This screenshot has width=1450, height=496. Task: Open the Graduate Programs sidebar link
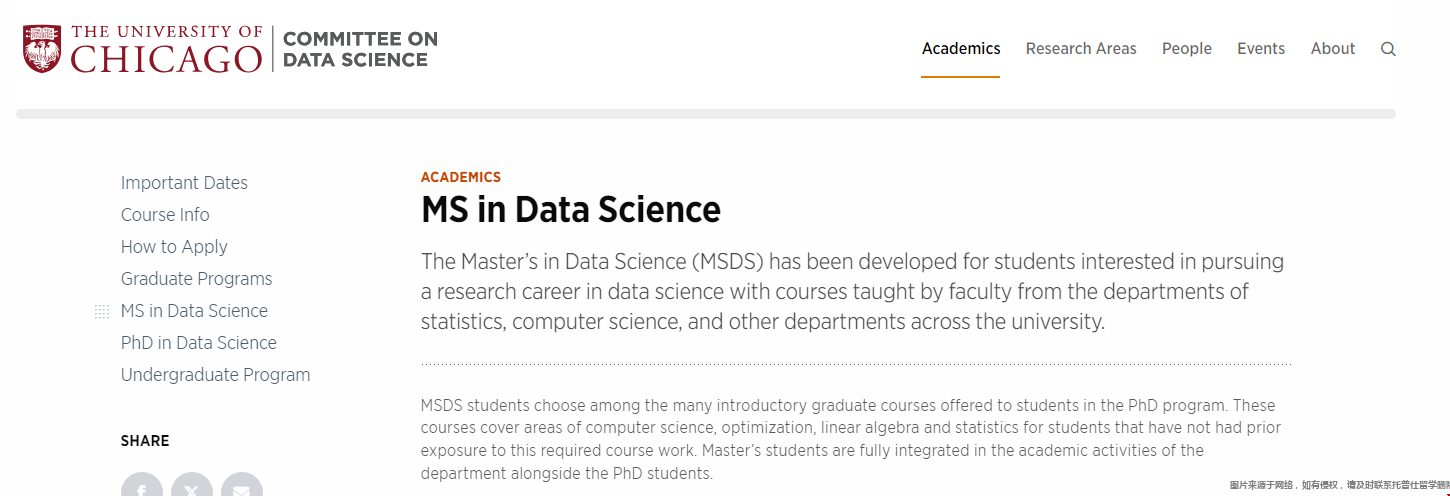click(196, 279)
